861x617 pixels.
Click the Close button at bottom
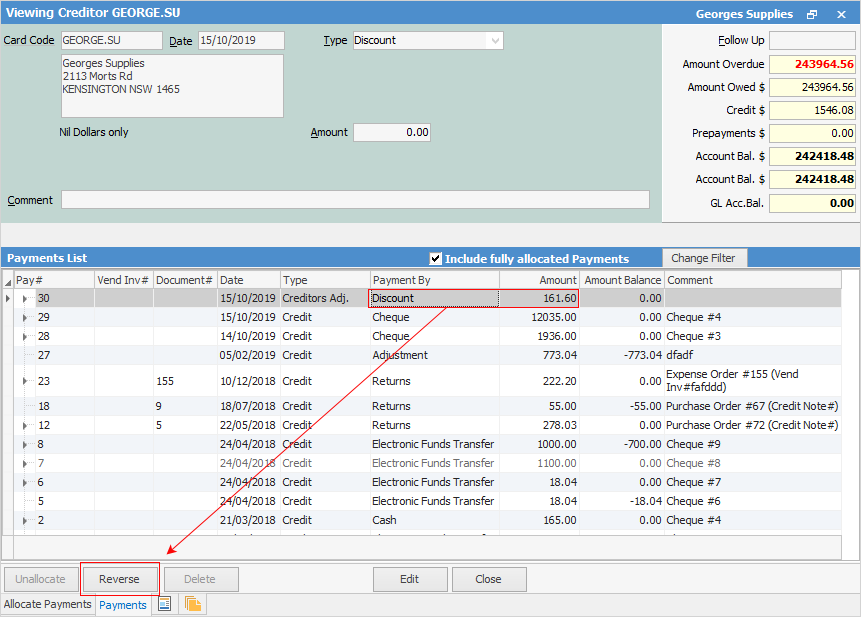[x=489, y=579]
